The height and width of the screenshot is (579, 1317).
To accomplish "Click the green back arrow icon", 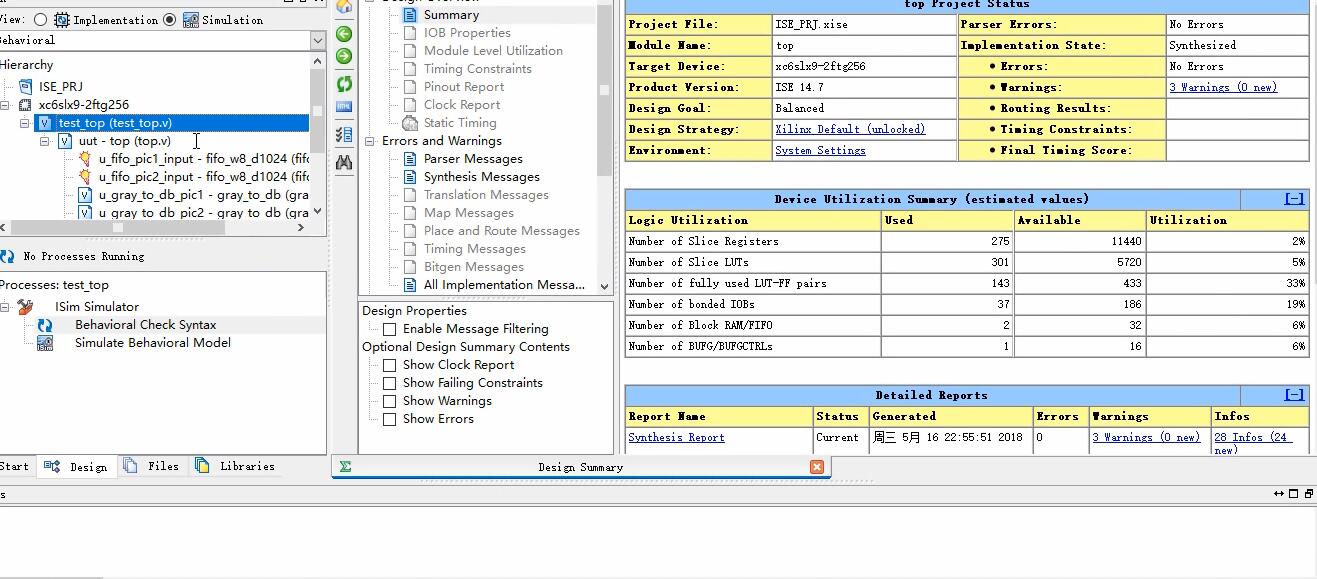I will click(x=344, y=34).
